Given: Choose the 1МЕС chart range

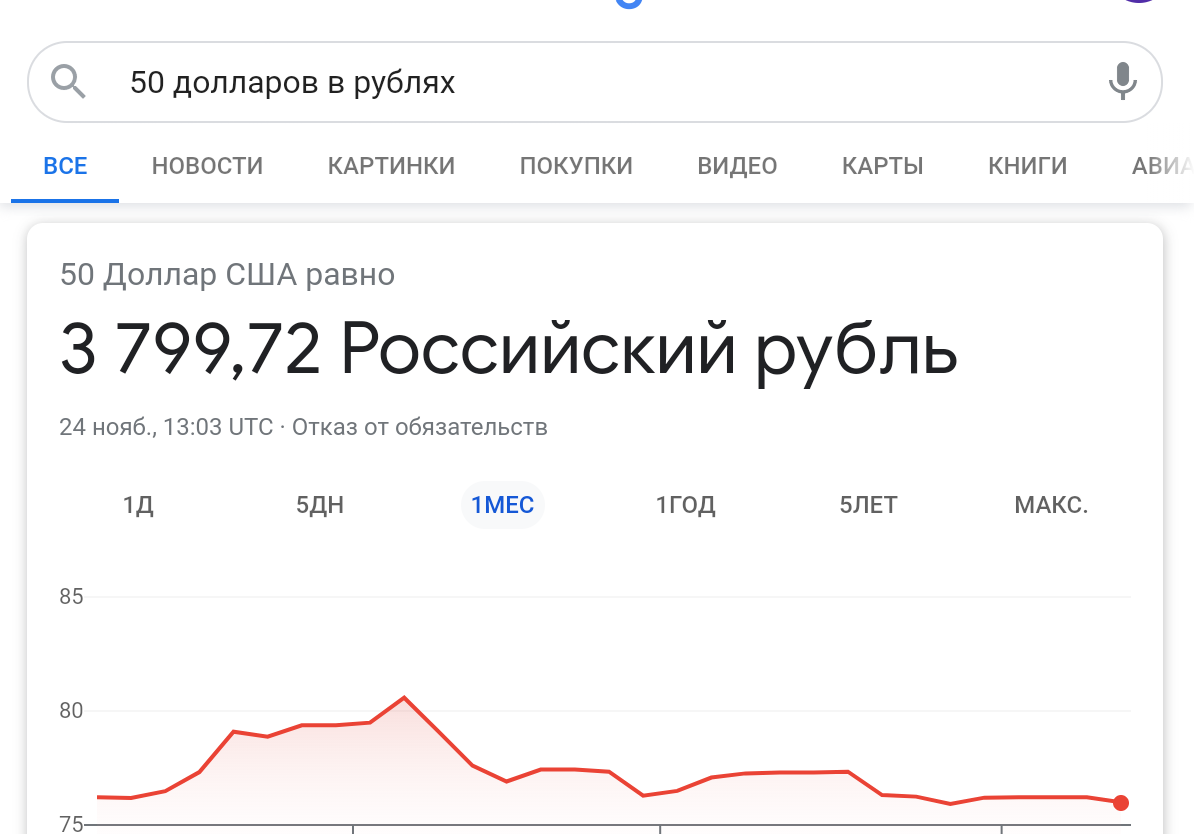Looking at the screenshot, I should click(x=502, y=505).
